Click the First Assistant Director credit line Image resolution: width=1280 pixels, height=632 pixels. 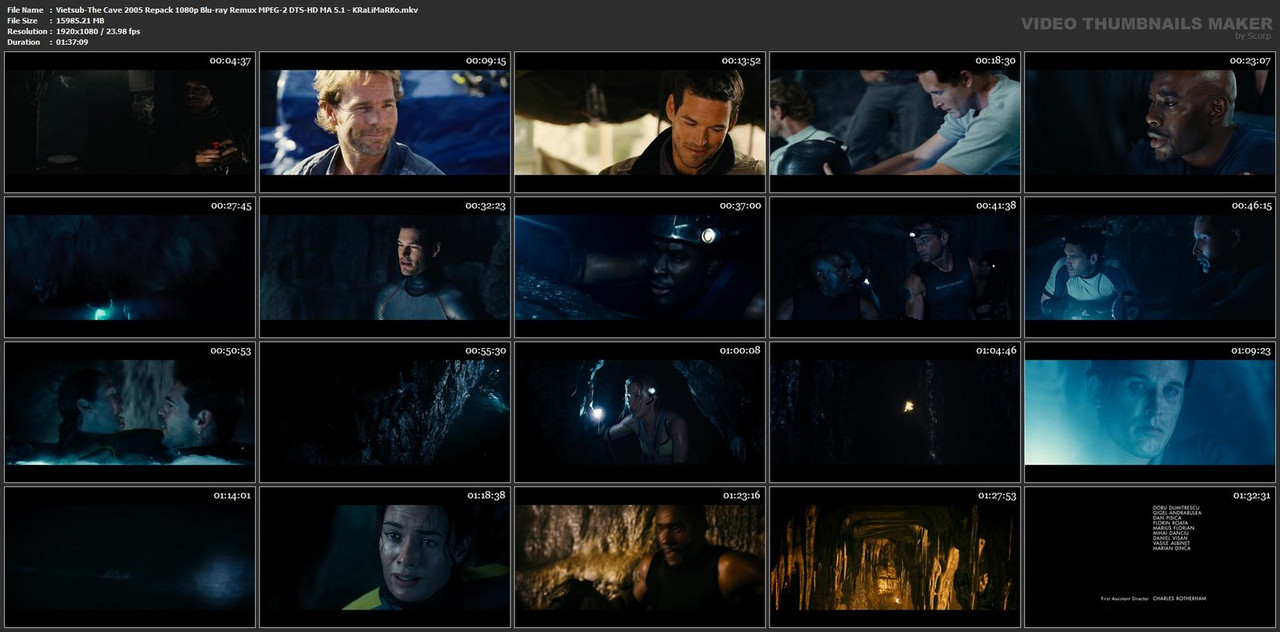pos(1153,598)
